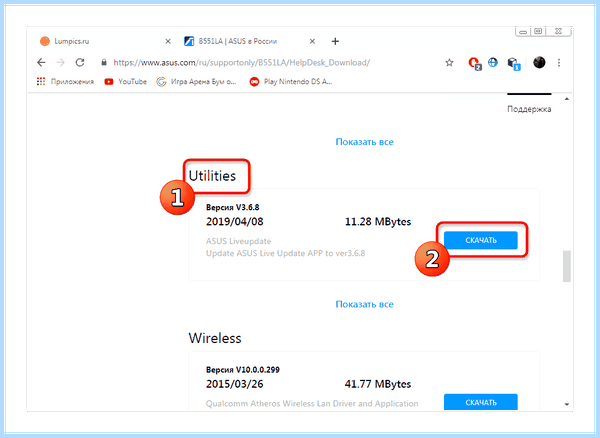
Task: Click the 2015/03/26 date
Action: 235,384
